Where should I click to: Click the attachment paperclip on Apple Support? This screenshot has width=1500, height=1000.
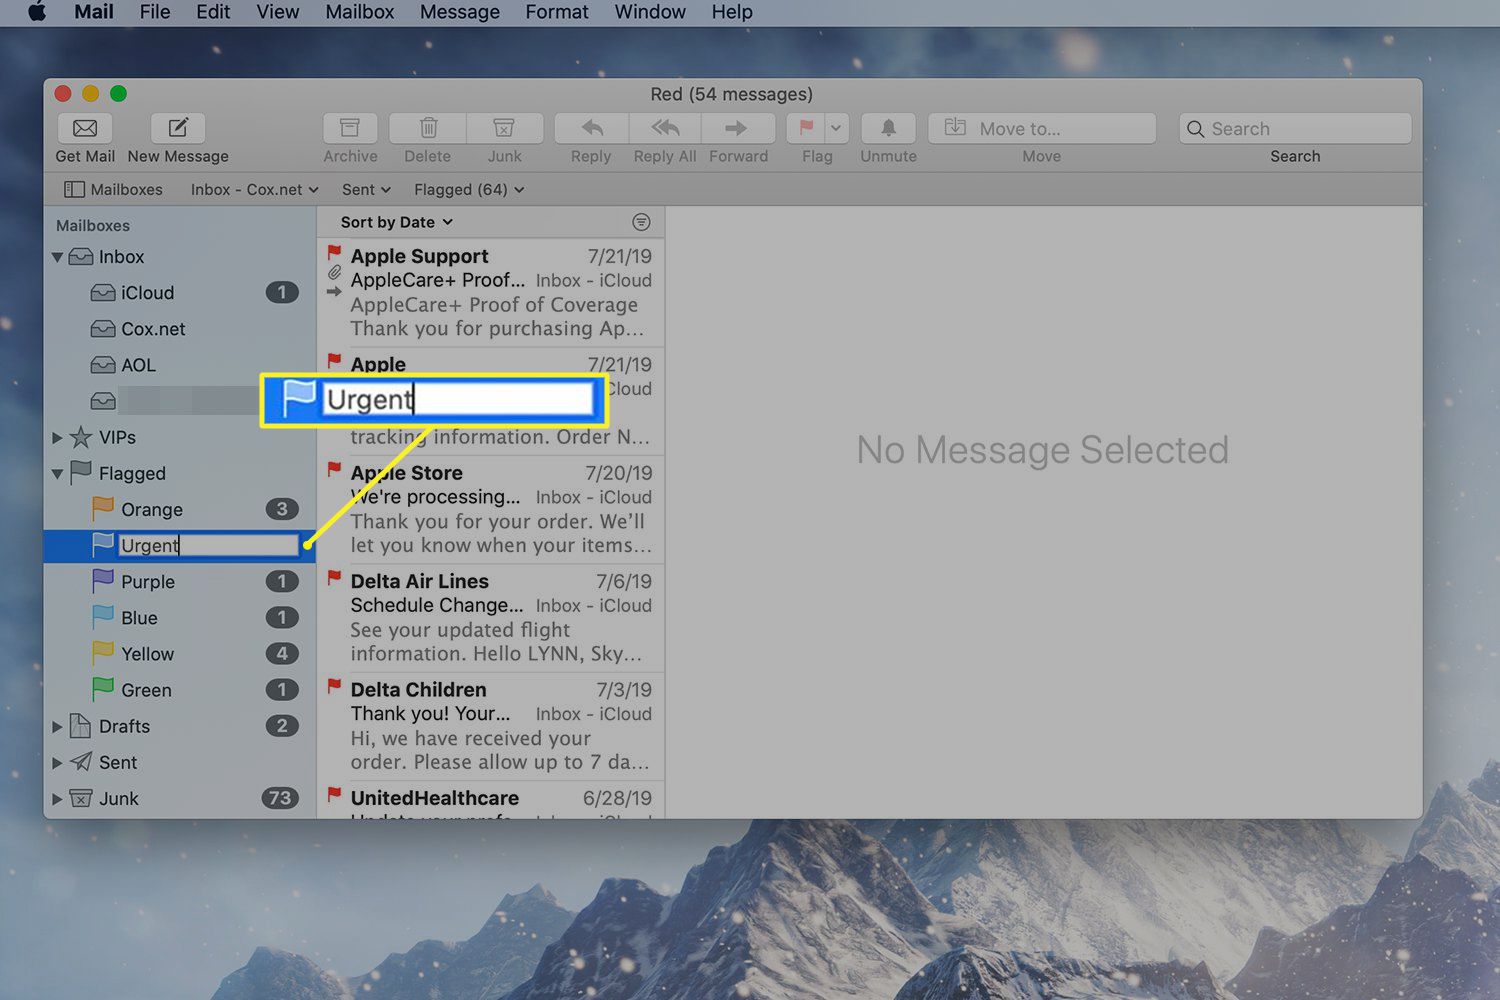point(334,272)
